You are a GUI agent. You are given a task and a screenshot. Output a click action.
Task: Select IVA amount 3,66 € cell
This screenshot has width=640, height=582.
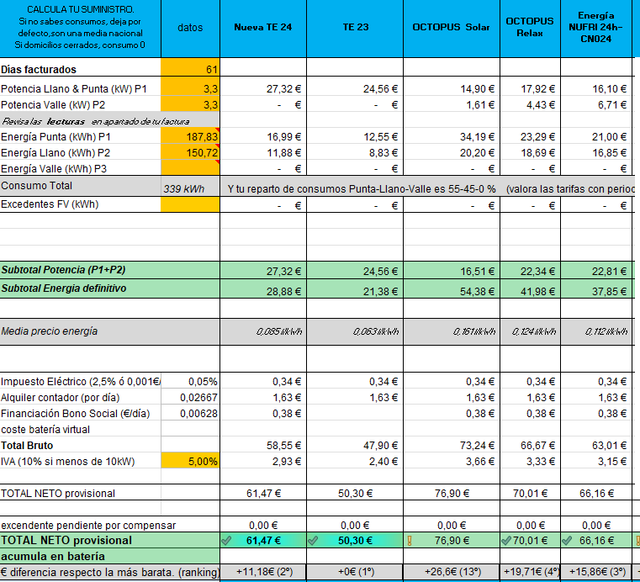tap(451, 461)
